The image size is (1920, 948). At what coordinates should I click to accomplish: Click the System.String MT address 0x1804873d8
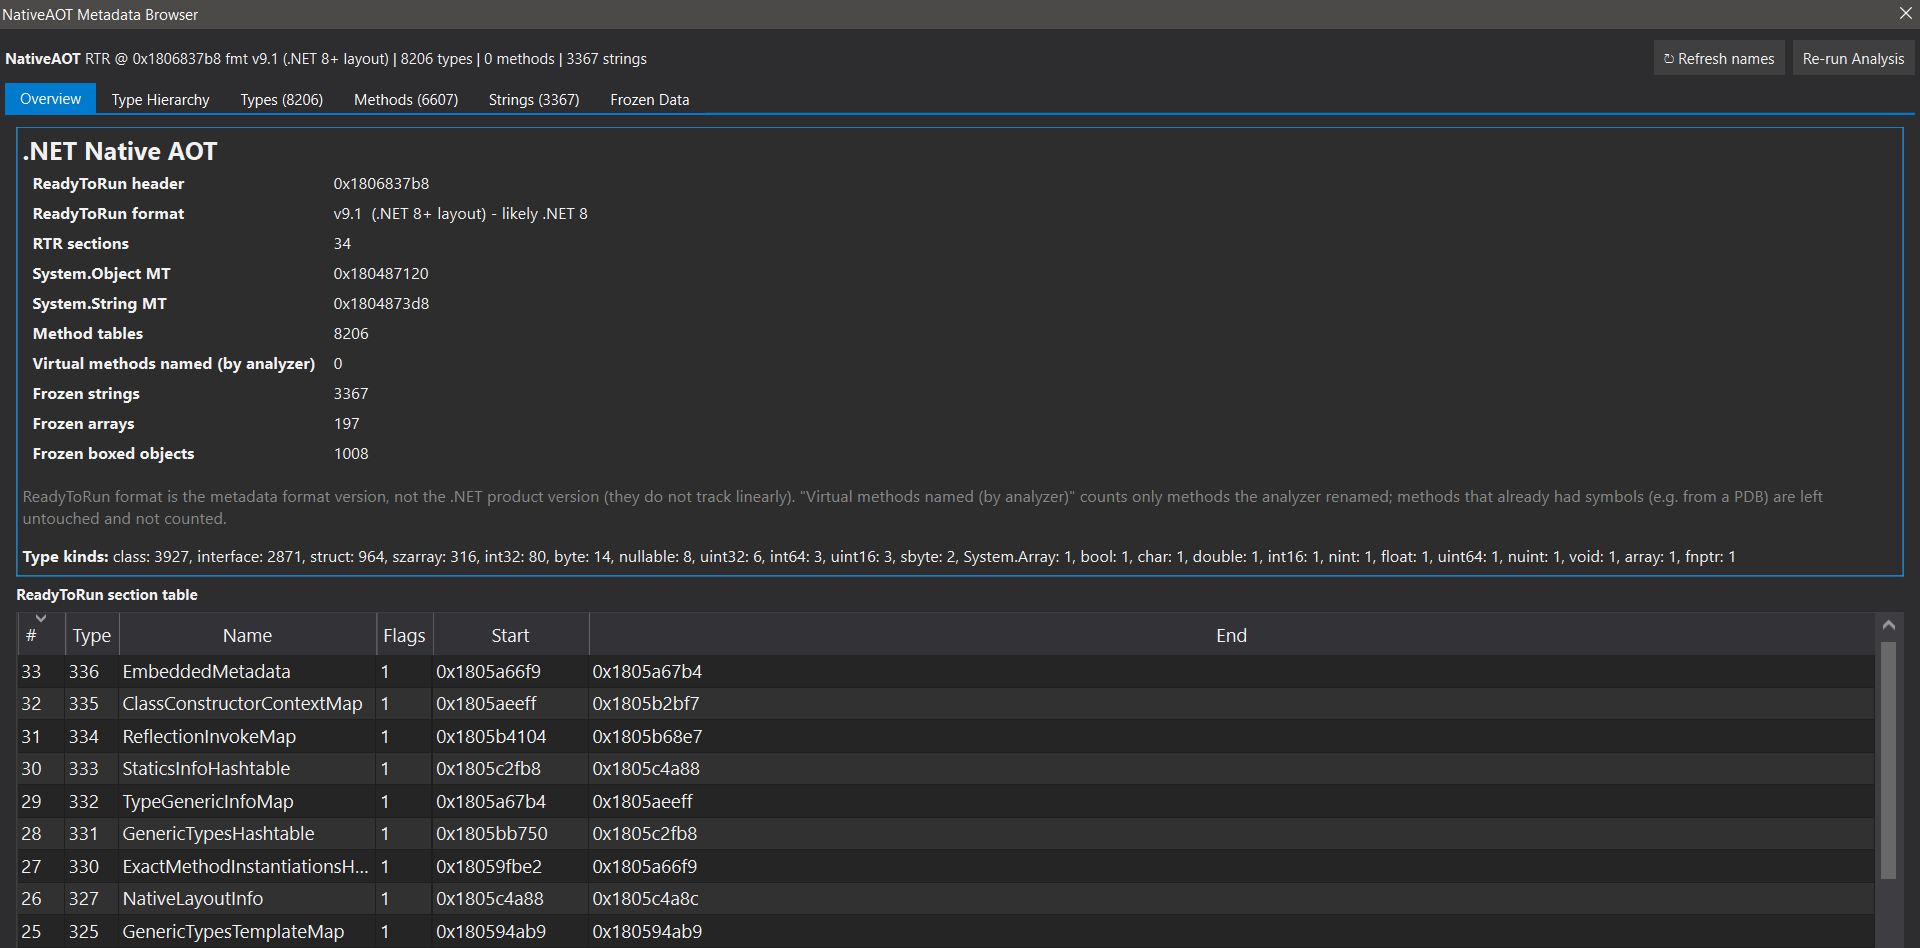pos(381,304)
